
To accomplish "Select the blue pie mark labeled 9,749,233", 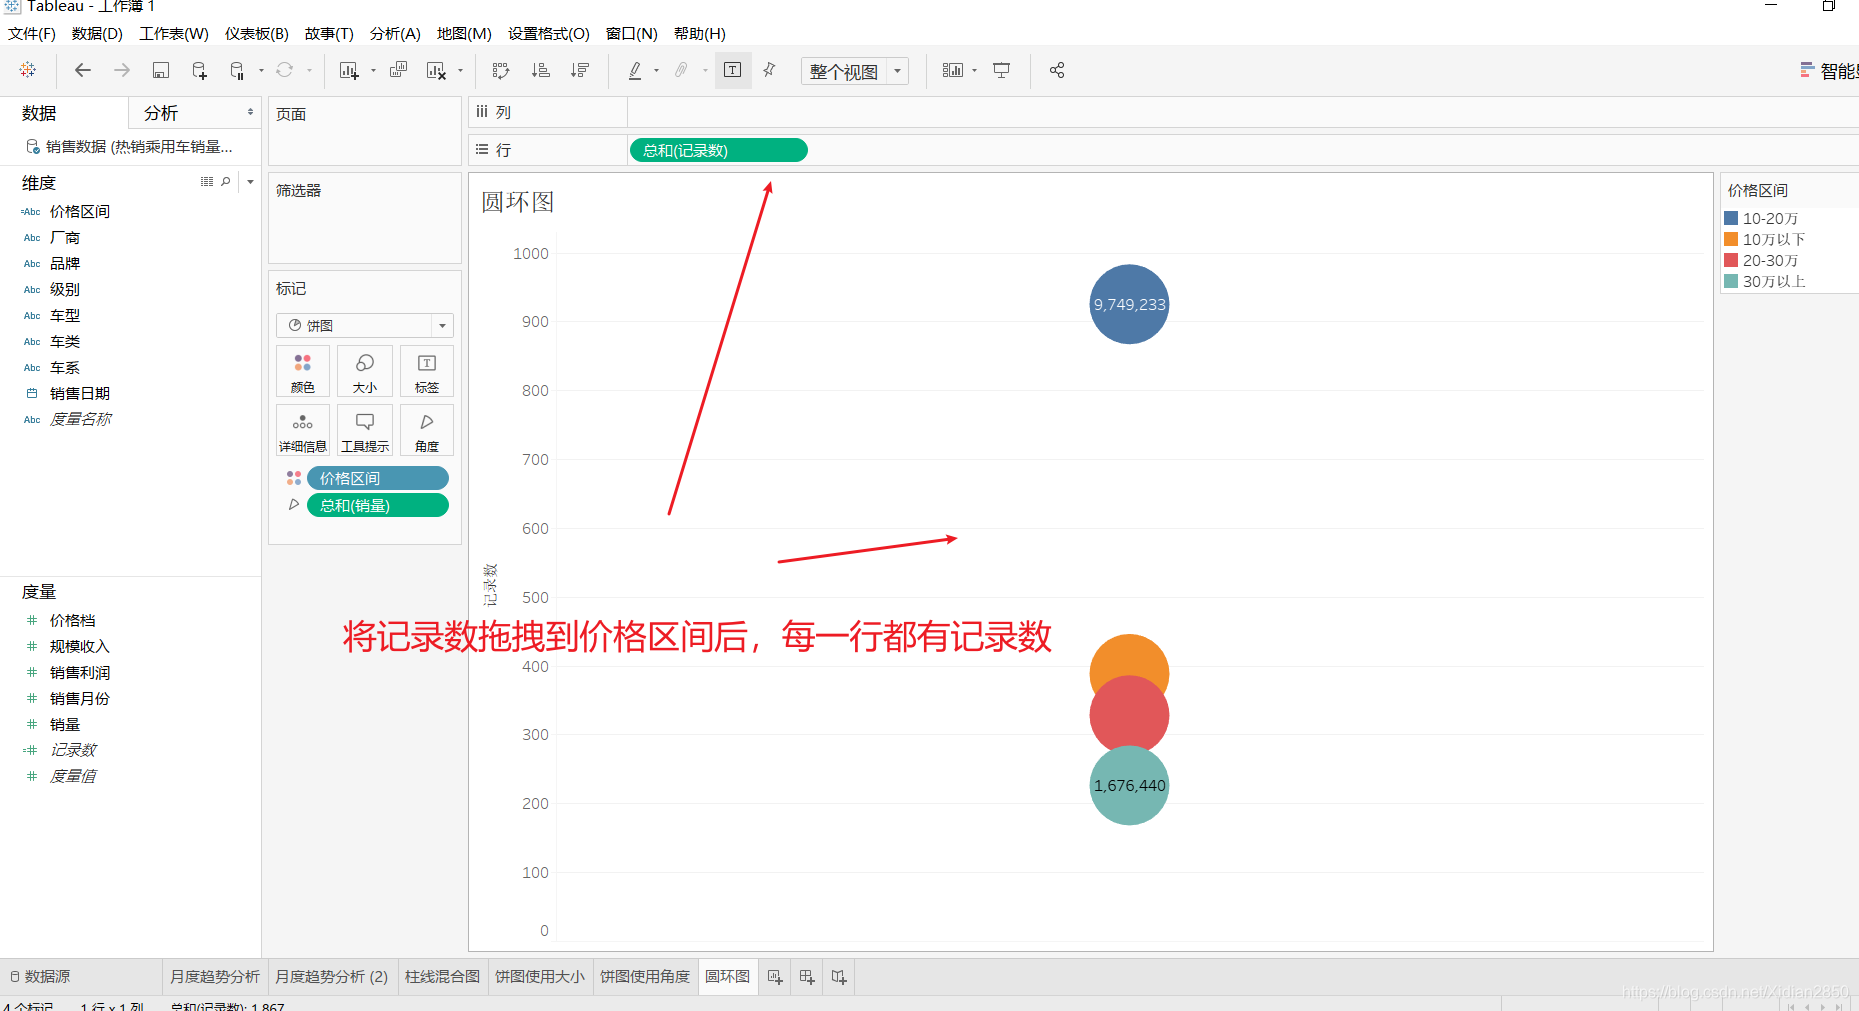I will [1129, 304].
